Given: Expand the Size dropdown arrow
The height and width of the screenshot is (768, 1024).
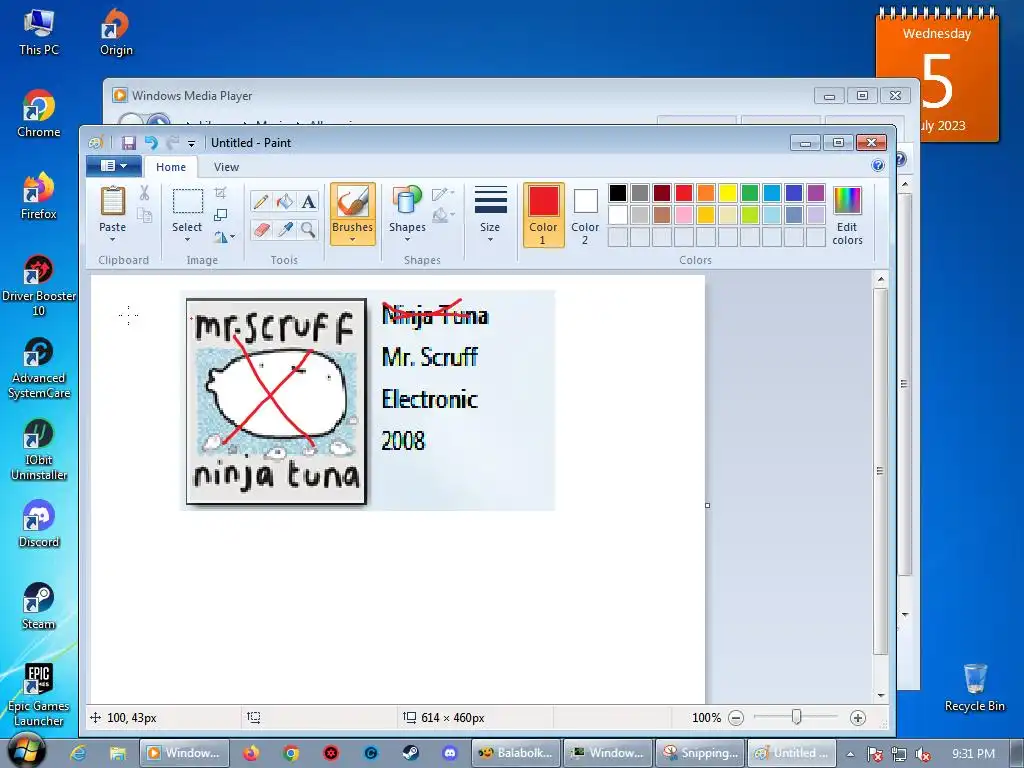Looking at the screenshot, I should [x=490, y=240].
